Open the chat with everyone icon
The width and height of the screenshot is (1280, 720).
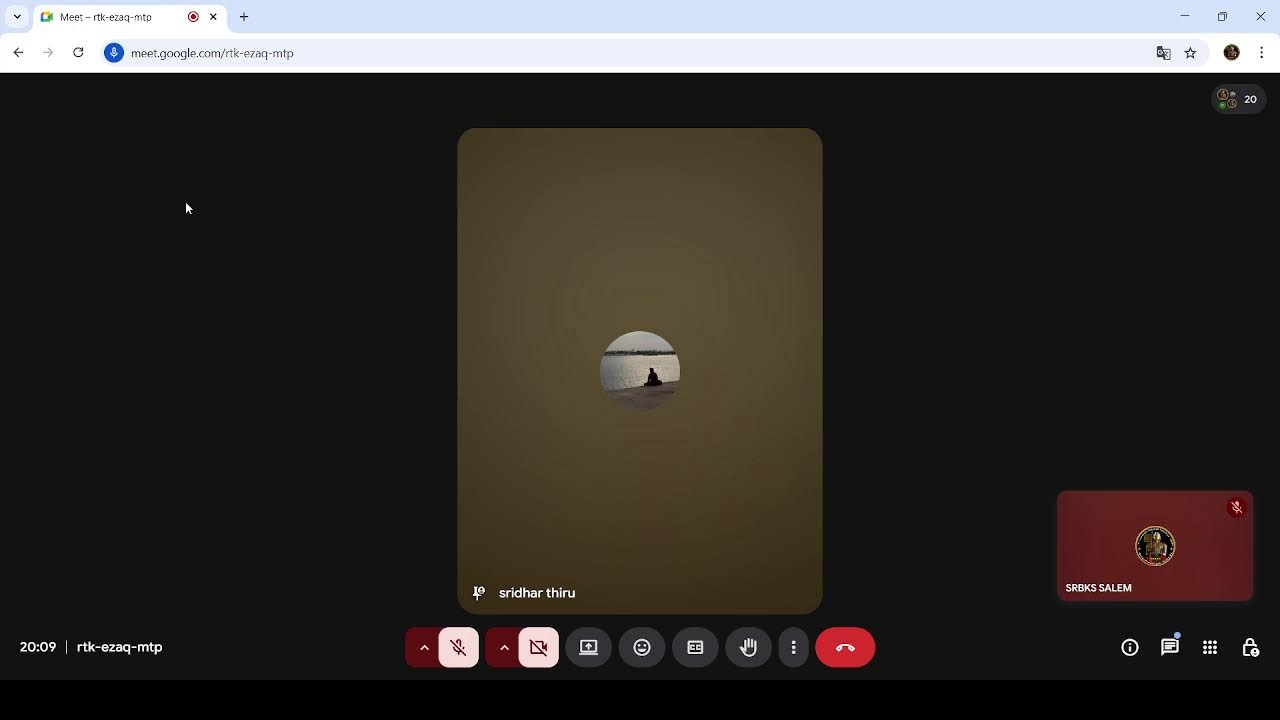(x=1170, y=648)
